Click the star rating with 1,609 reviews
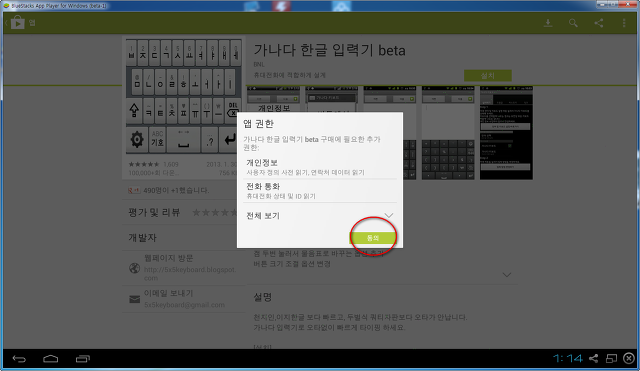The height and width of the screenshot is (371, 640). [x=153, y=164]
